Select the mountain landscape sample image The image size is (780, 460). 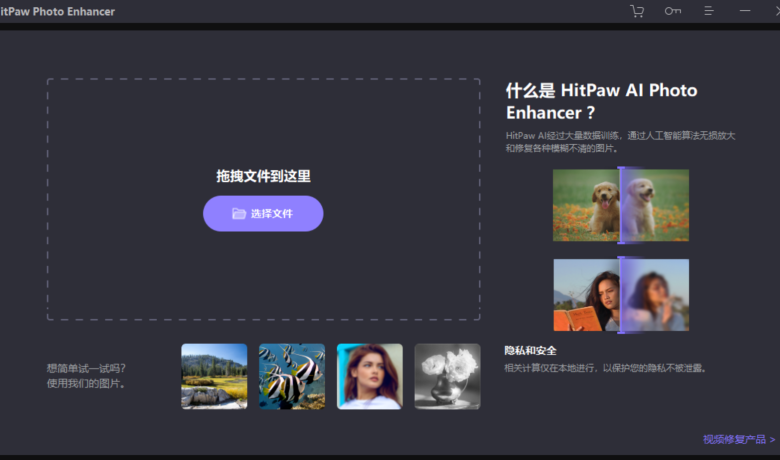click(x=214, y=376)
